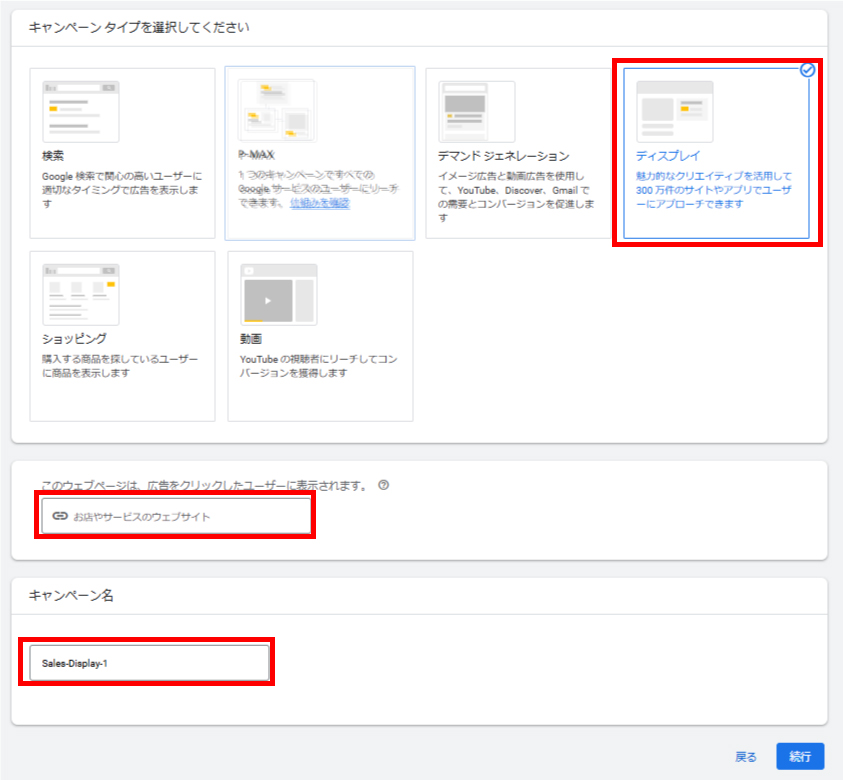The height and width of the screenshot is (780, 843).
Task: Click the Search campaign illustration icon
Action: pyautogui.click(x=80, y=112)
